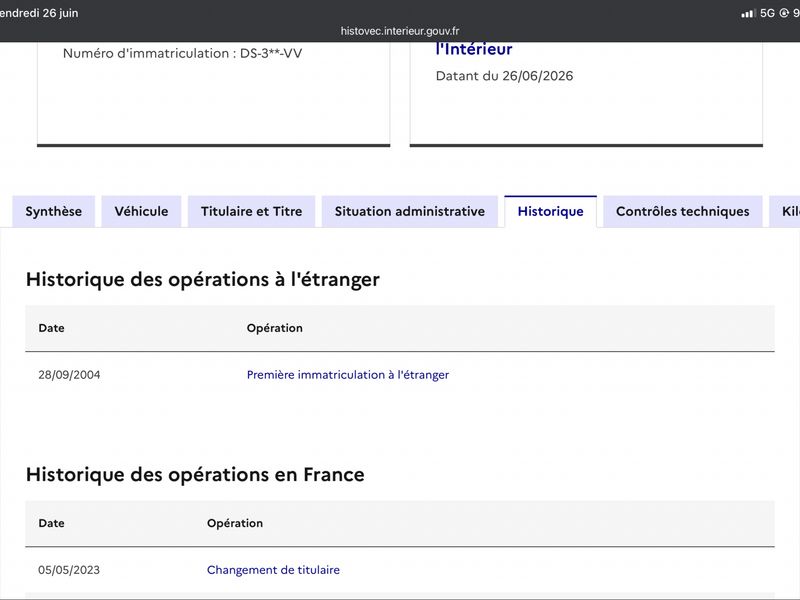Tap the vendredi 26 juin date
Screen dimensions: 800x600
click(x=39, y=13)
